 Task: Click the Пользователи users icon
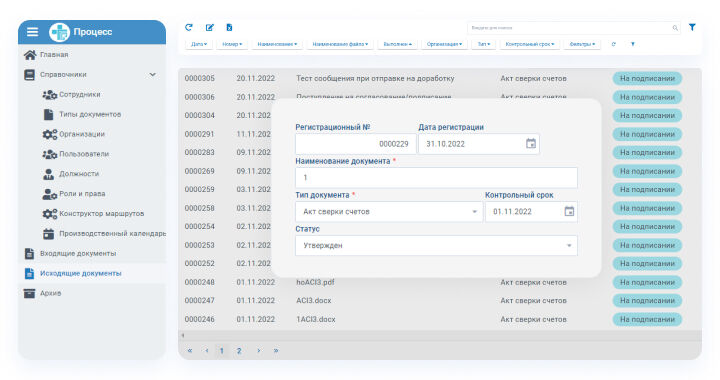click(x=50, y=154)
